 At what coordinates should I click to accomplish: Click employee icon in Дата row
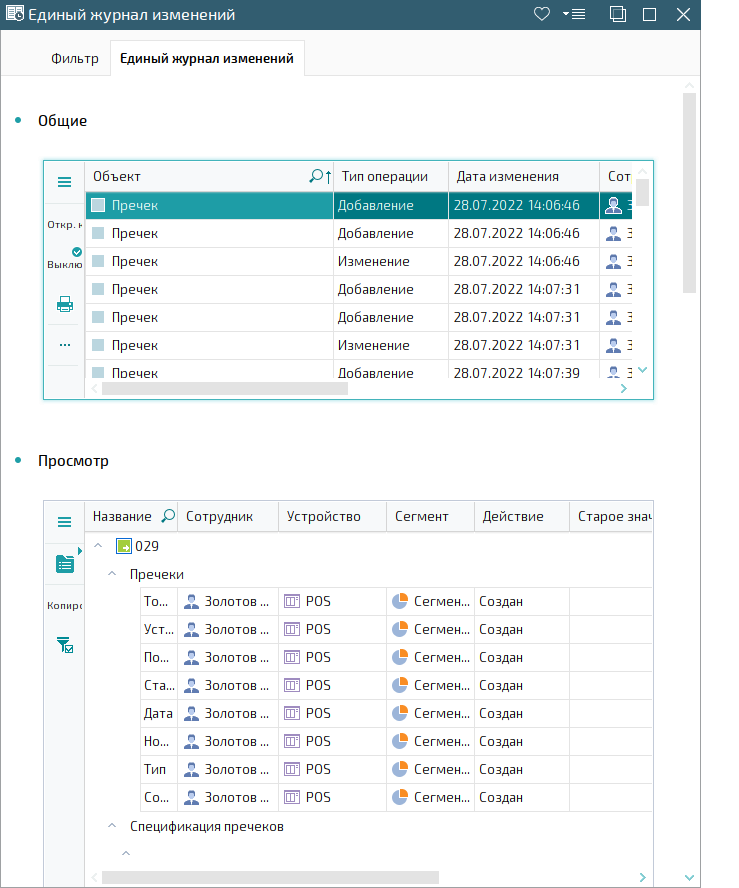tap(191, 713)
